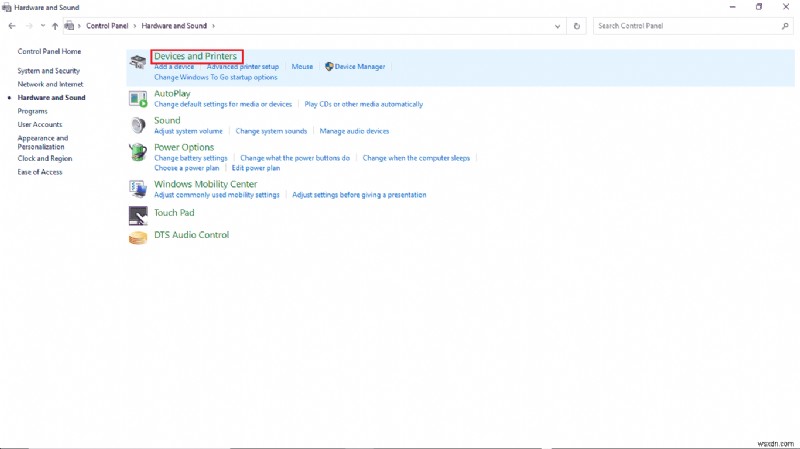
Task: Open the Touch Pad heading
Action: click(x=174, y=213)
